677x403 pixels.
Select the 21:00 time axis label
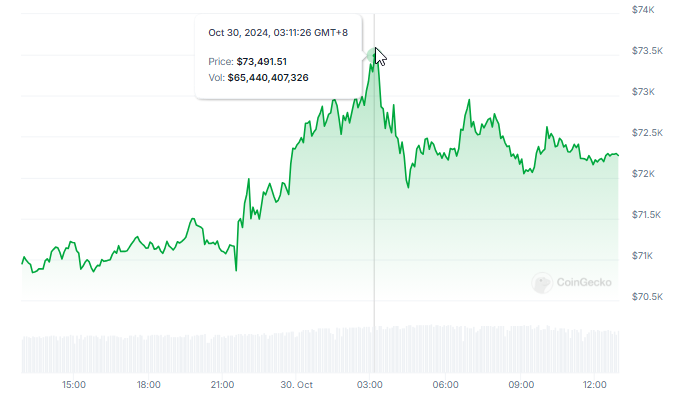click(223, 385)
